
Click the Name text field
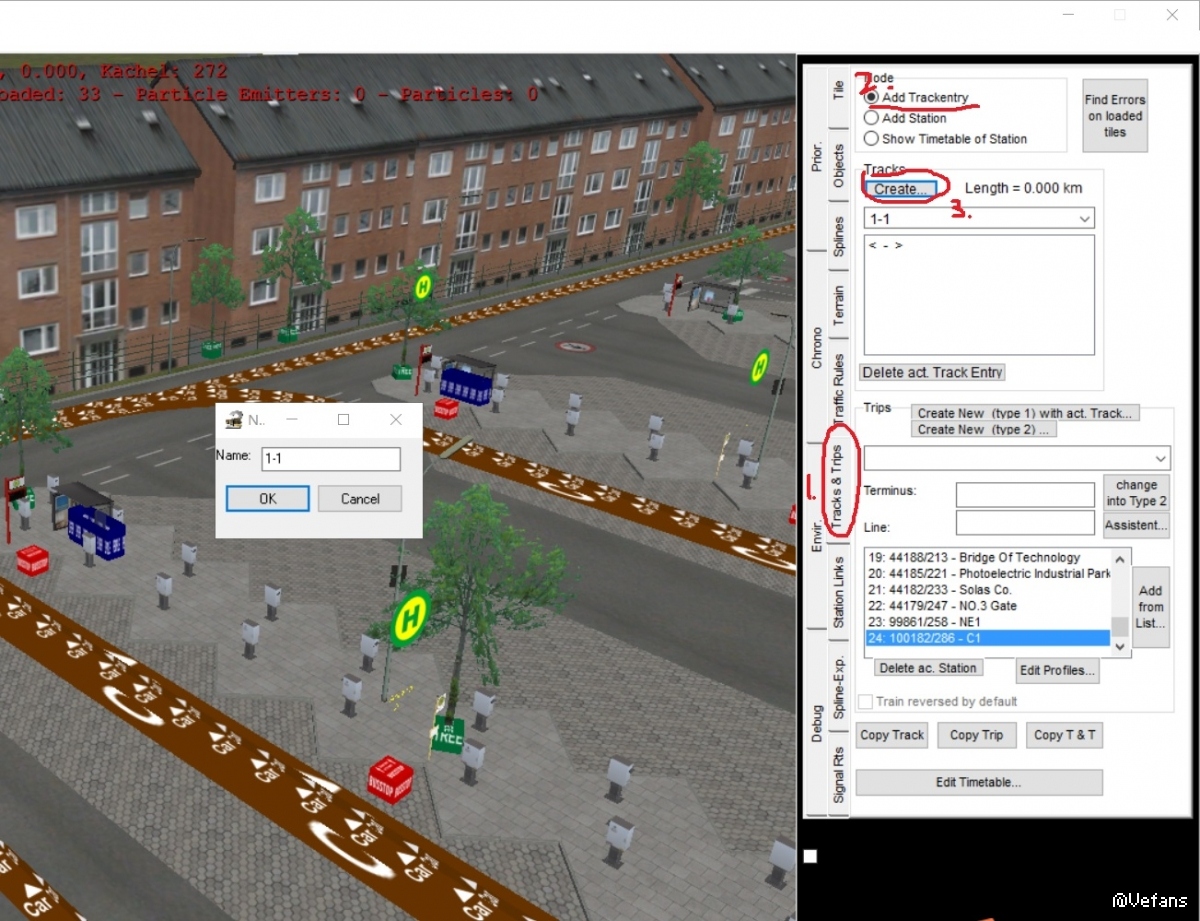pyautogui.click(x=330, y=459)
